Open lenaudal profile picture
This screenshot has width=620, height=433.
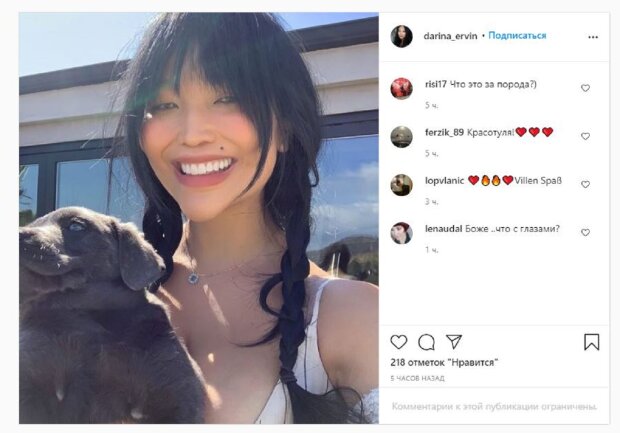click(401, 233)
